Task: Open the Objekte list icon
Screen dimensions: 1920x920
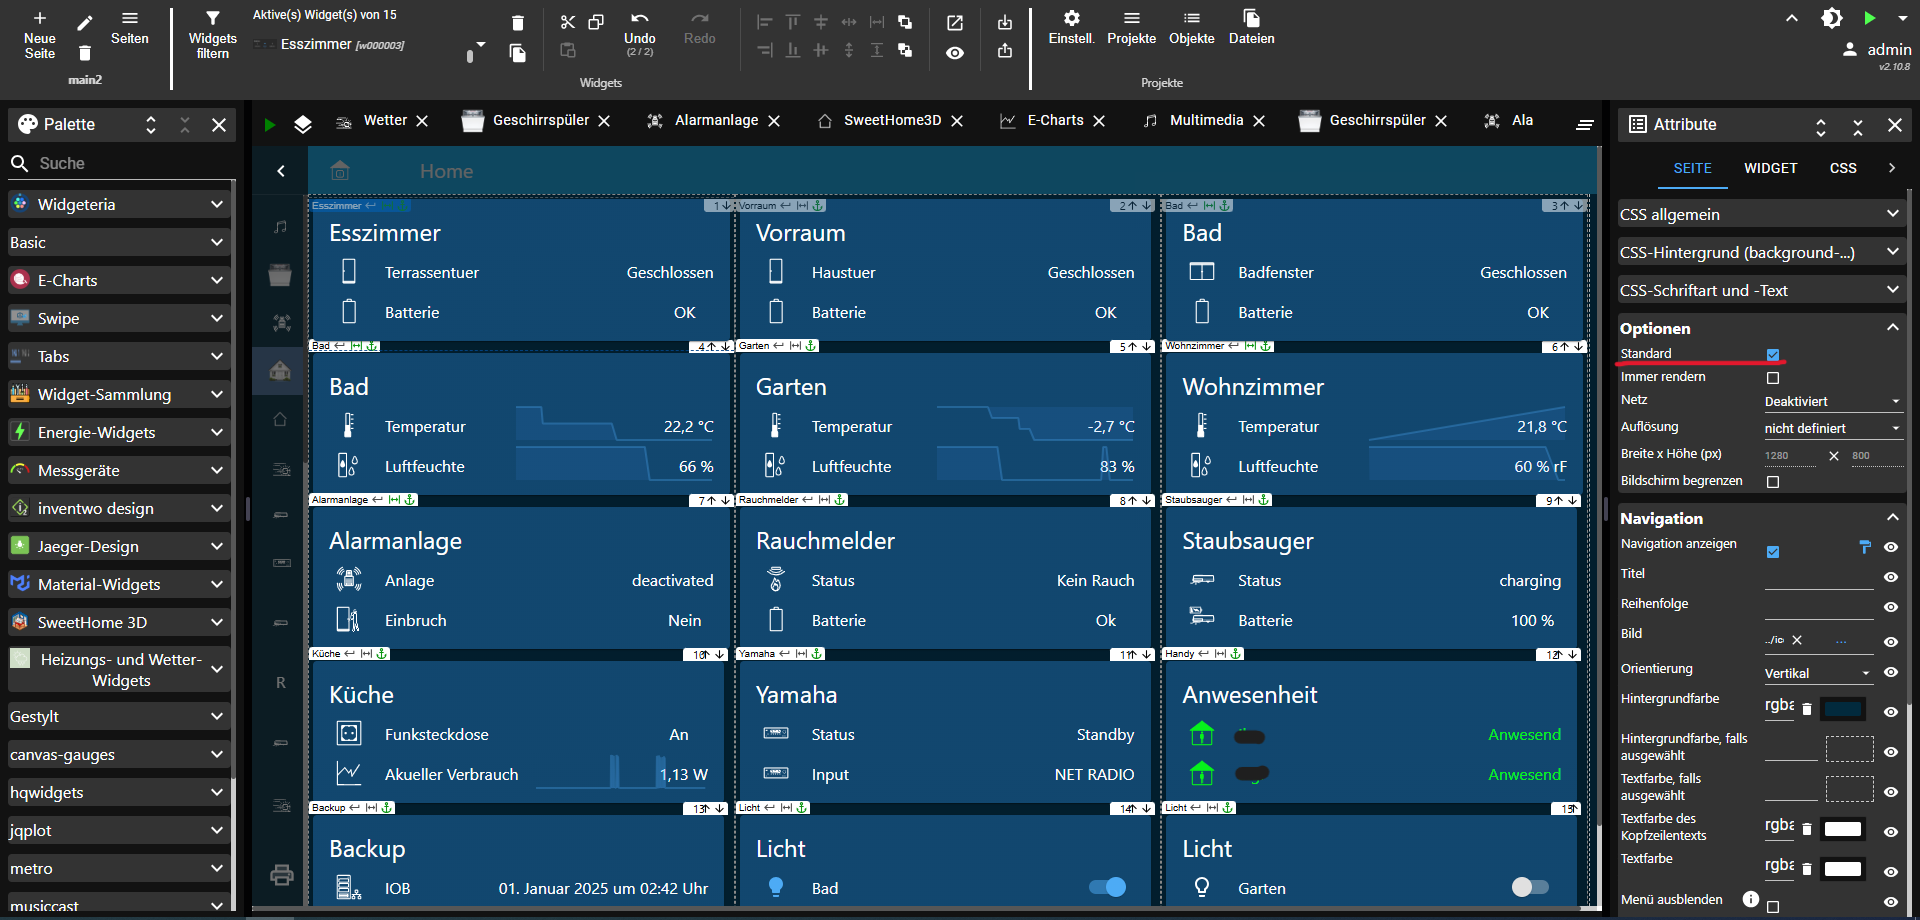Action: pos(1191,28)
